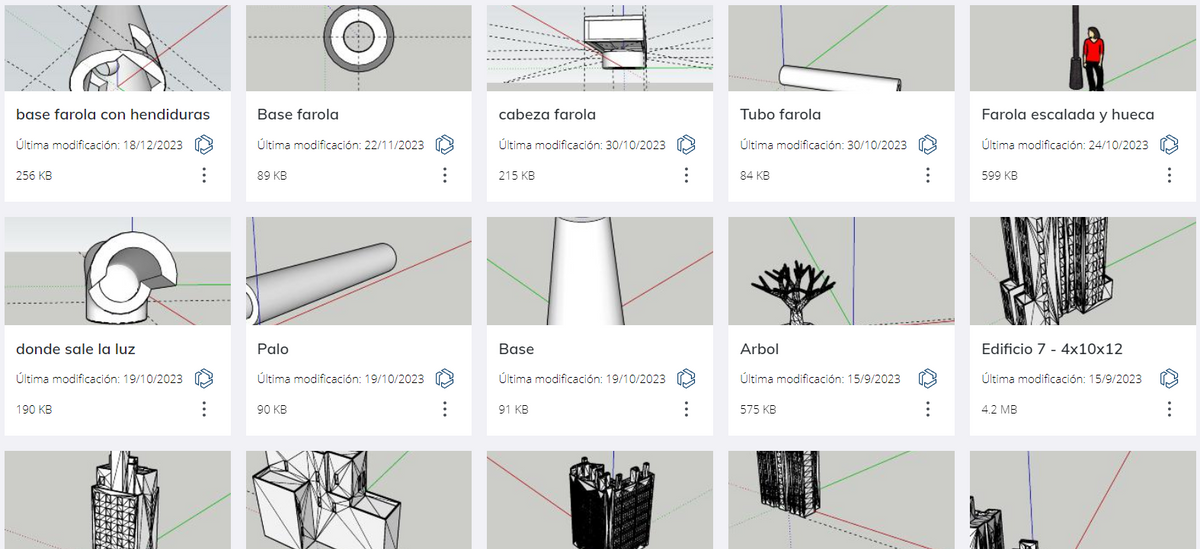The image size is (1200, 549).
Task: Open three-dot menu for Edificio 7 - 4x10x12
Action: (x=1169, y=409)
